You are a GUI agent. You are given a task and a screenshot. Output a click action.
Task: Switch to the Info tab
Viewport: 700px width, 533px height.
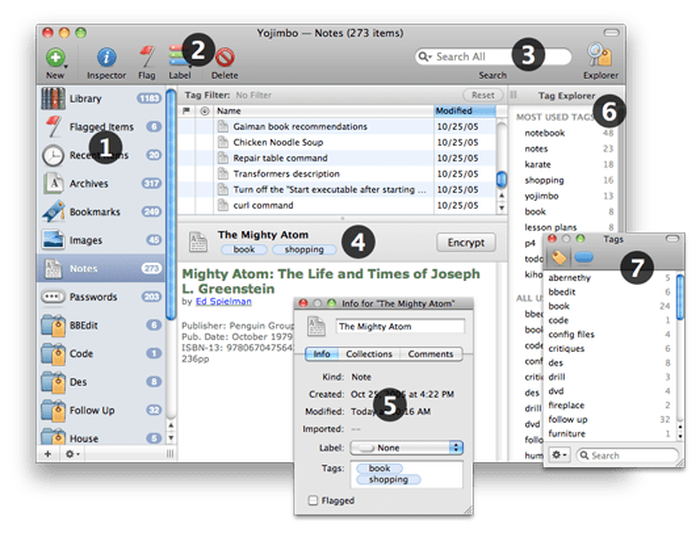322,354
